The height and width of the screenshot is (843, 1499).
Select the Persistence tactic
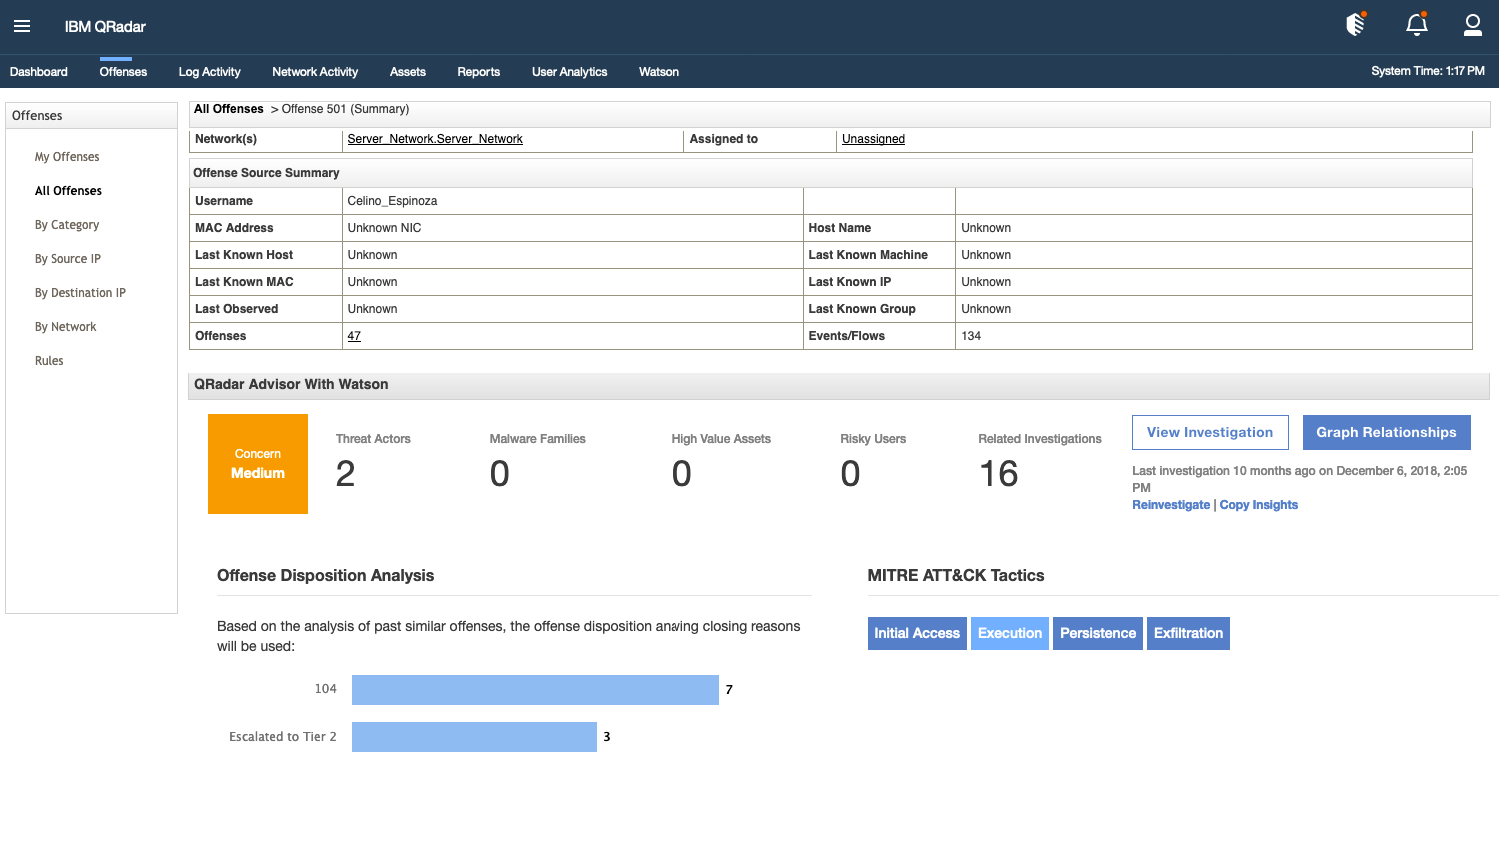pos(1098,633)
